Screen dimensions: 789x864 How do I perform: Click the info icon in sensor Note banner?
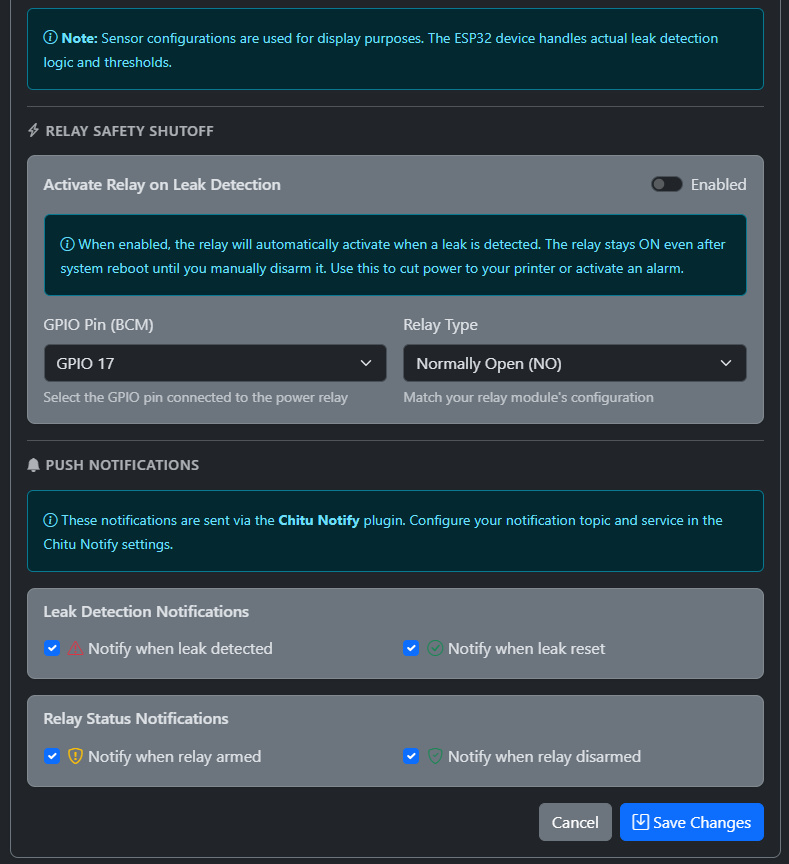[x=50, y=38]
